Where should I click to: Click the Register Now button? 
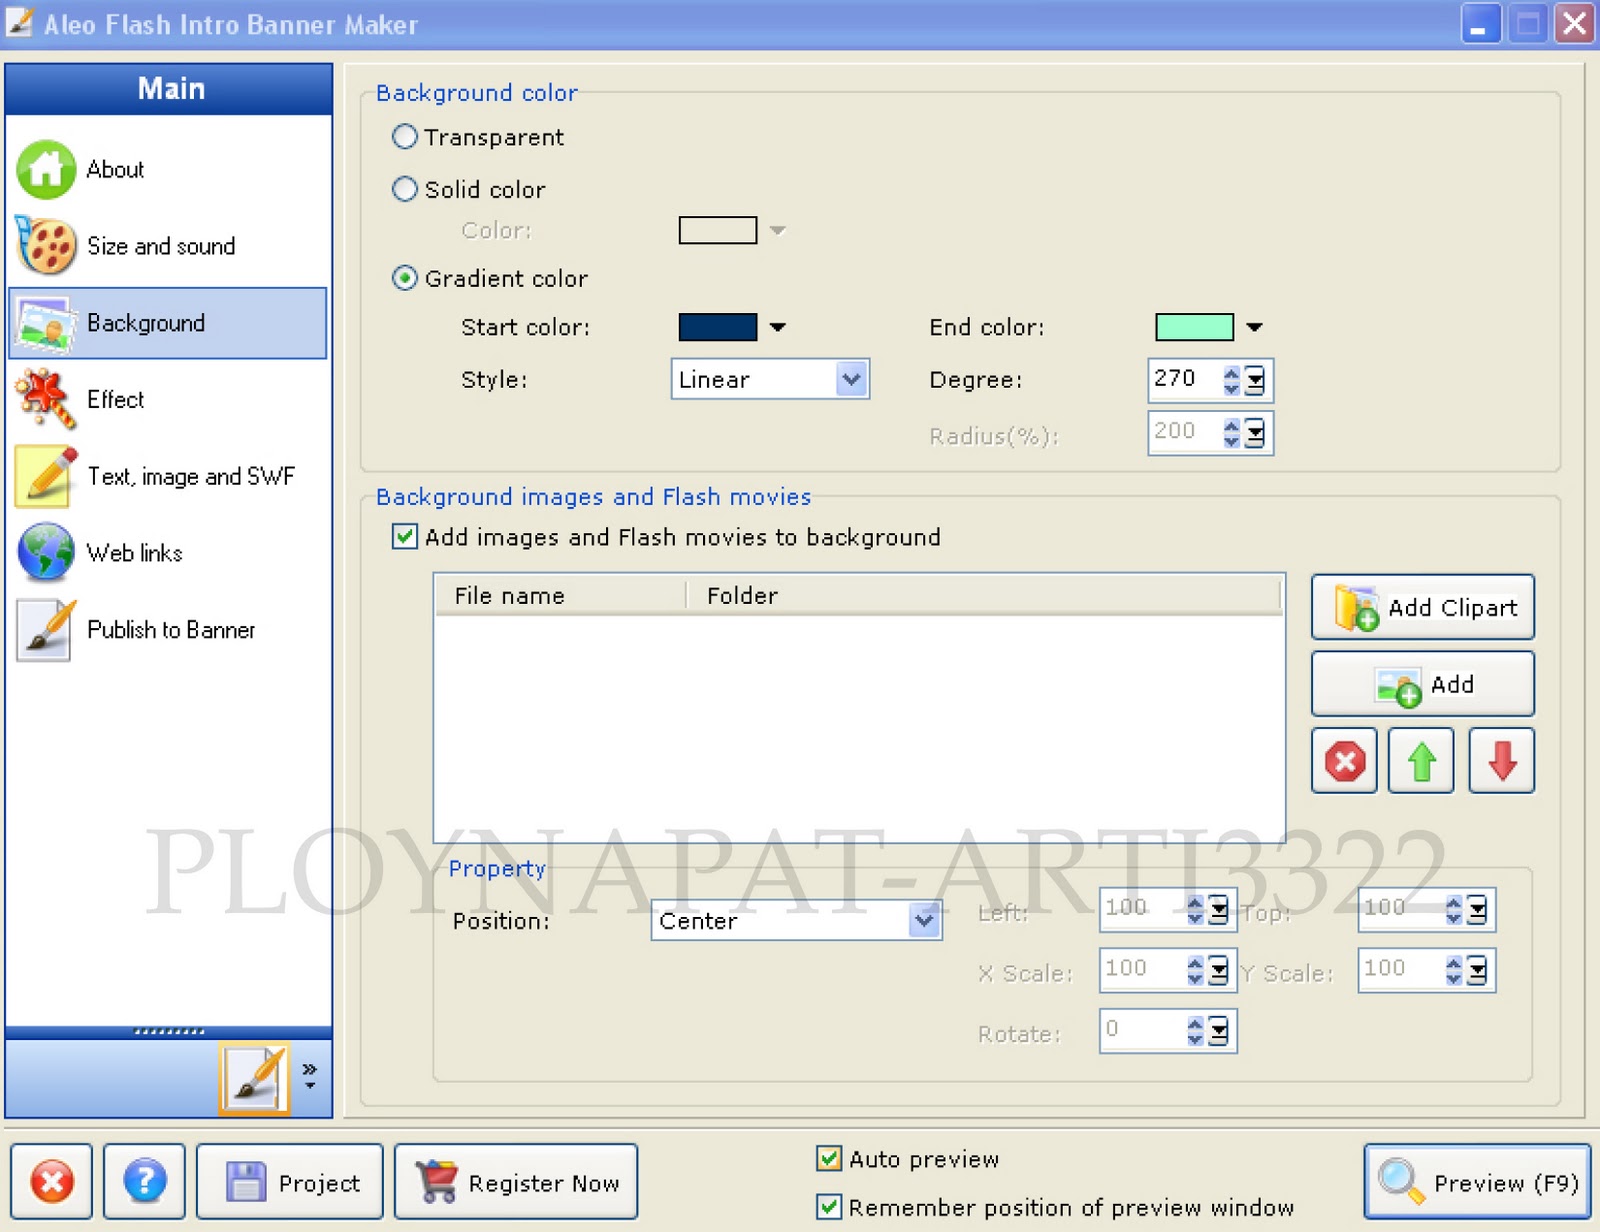point(516,1181)
